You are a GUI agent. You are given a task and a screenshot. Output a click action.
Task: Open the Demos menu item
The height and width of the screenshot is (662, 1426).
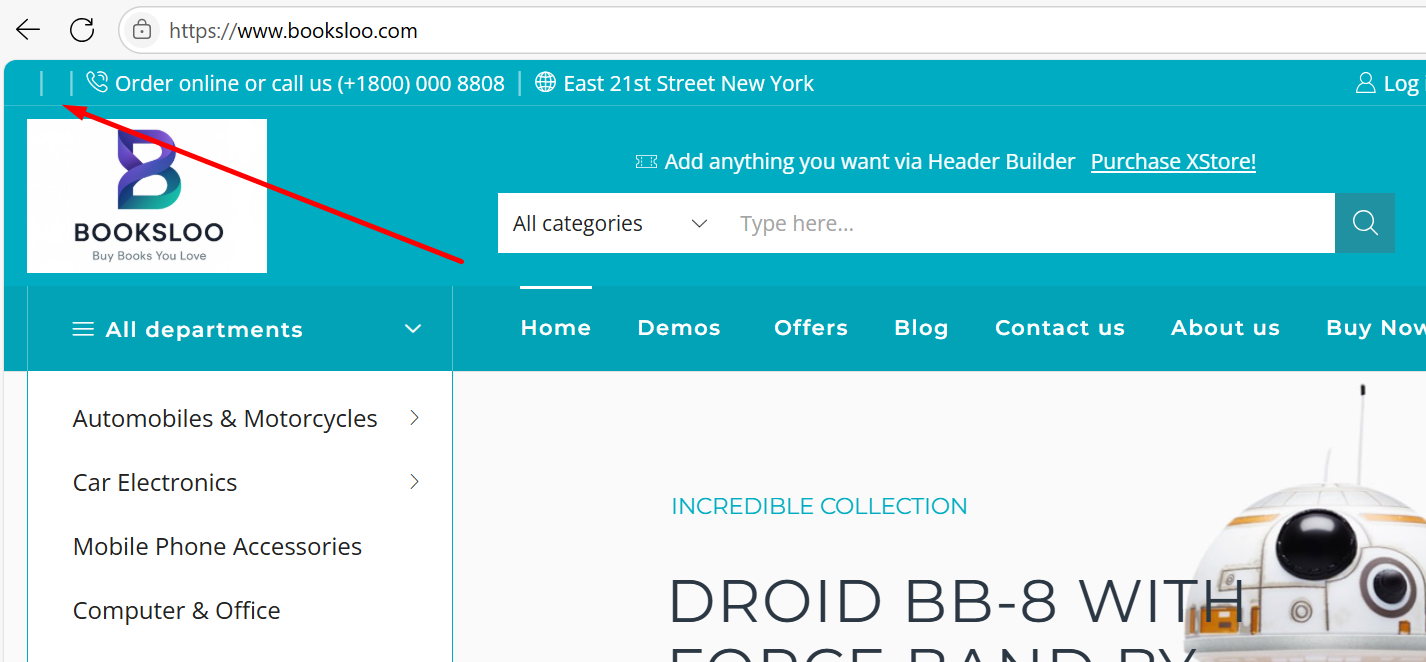point(679,328)
